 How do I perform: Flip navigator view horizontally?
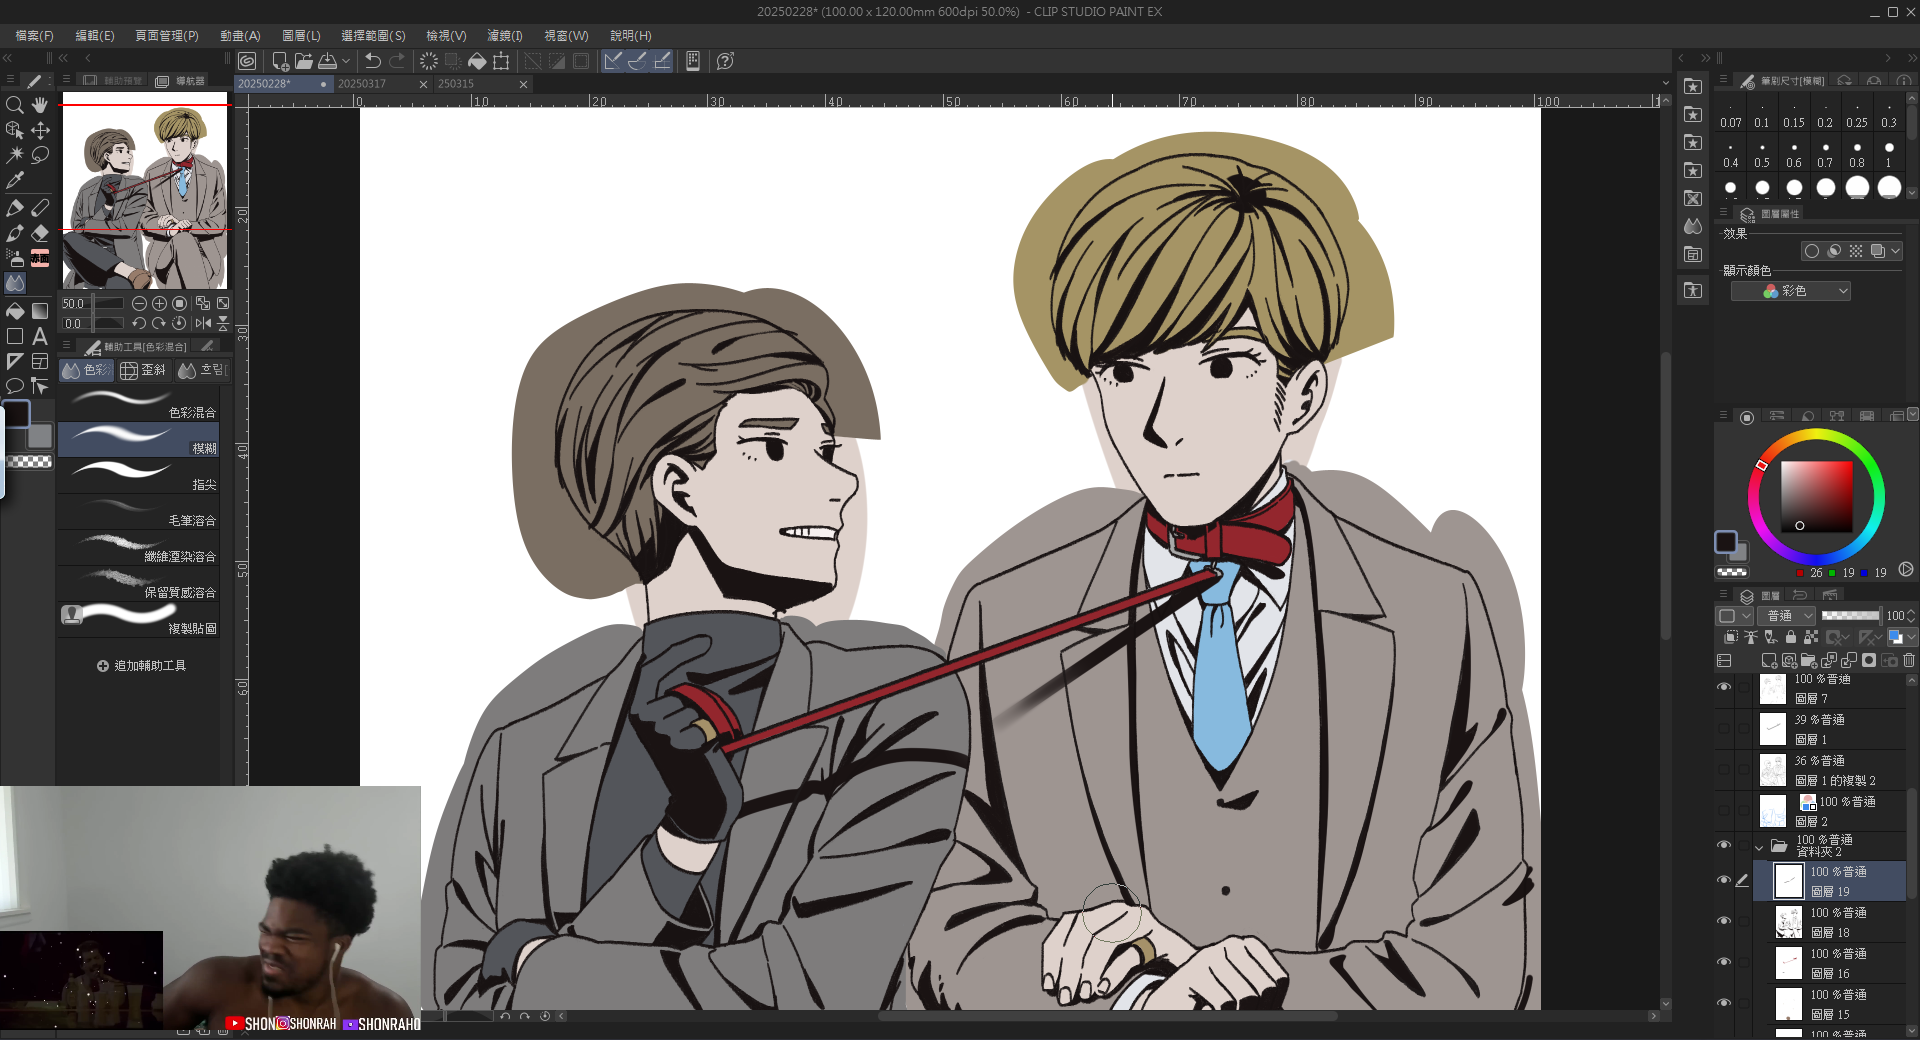click(203, 323)
